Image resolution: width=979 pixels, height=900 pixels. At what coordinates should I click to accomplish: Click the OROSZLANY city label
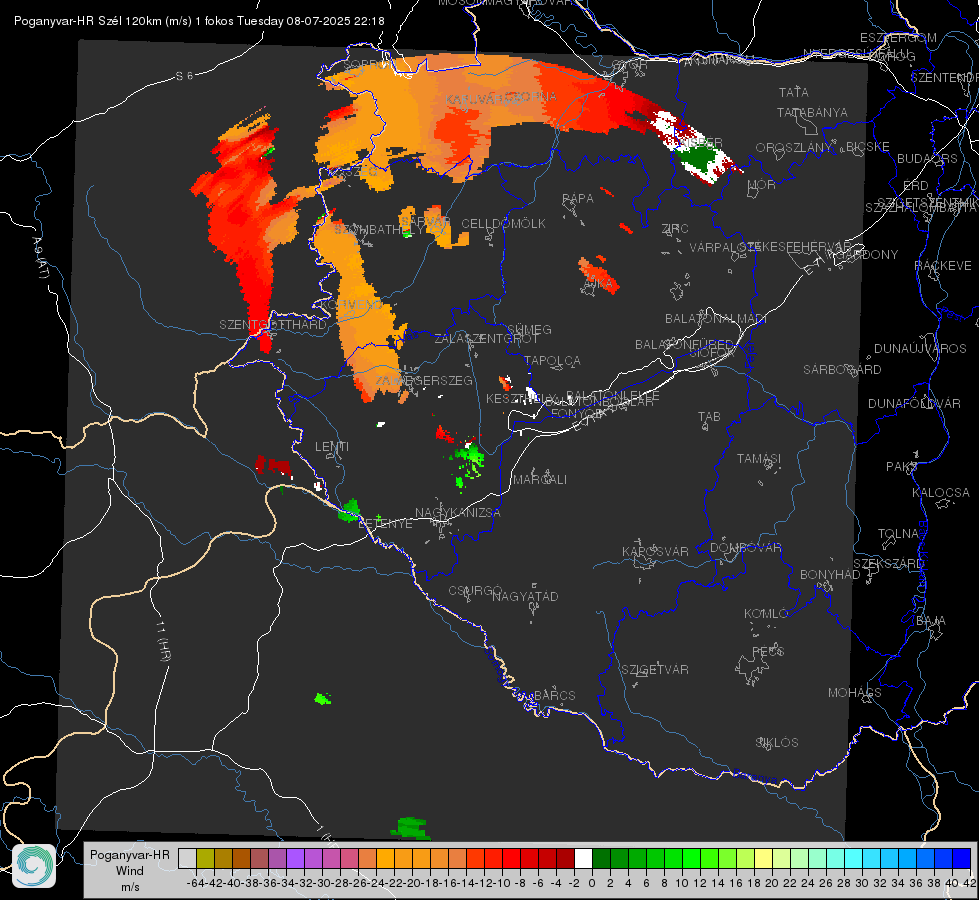coord(794,148)
